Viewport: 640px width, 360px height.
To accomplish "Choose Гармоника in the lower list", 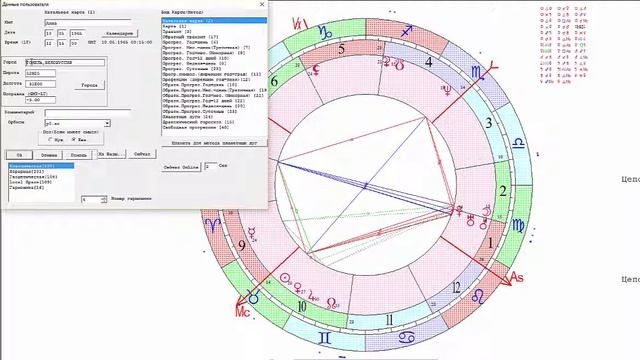I will 41,188.
